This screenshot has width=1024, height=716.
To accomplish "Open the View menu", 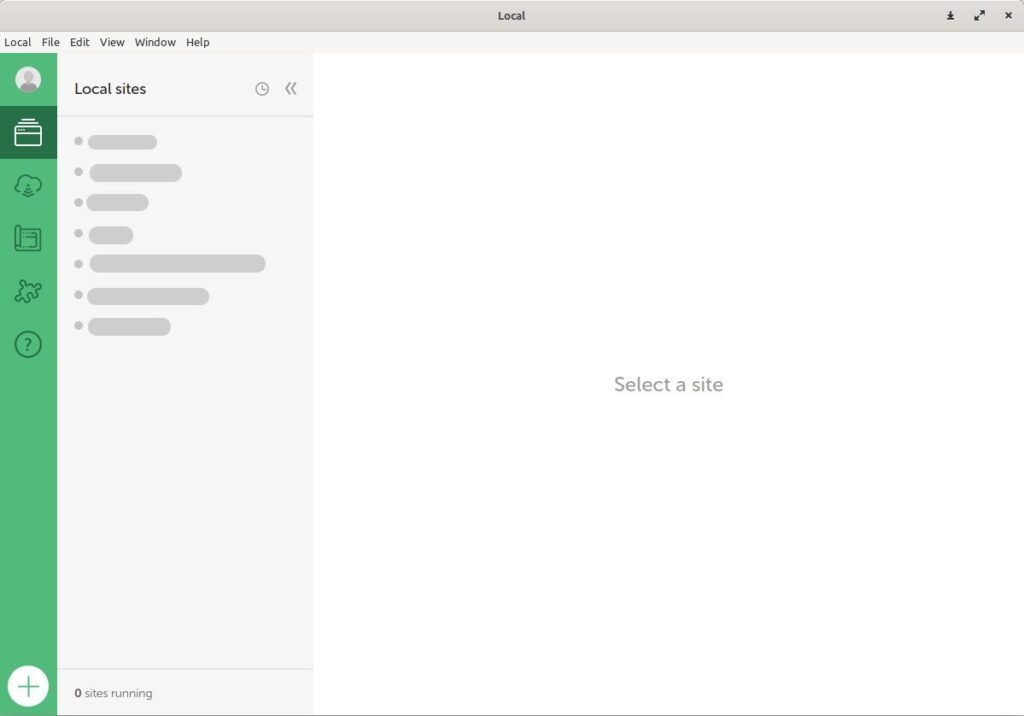I will click(x=112, y=42).
